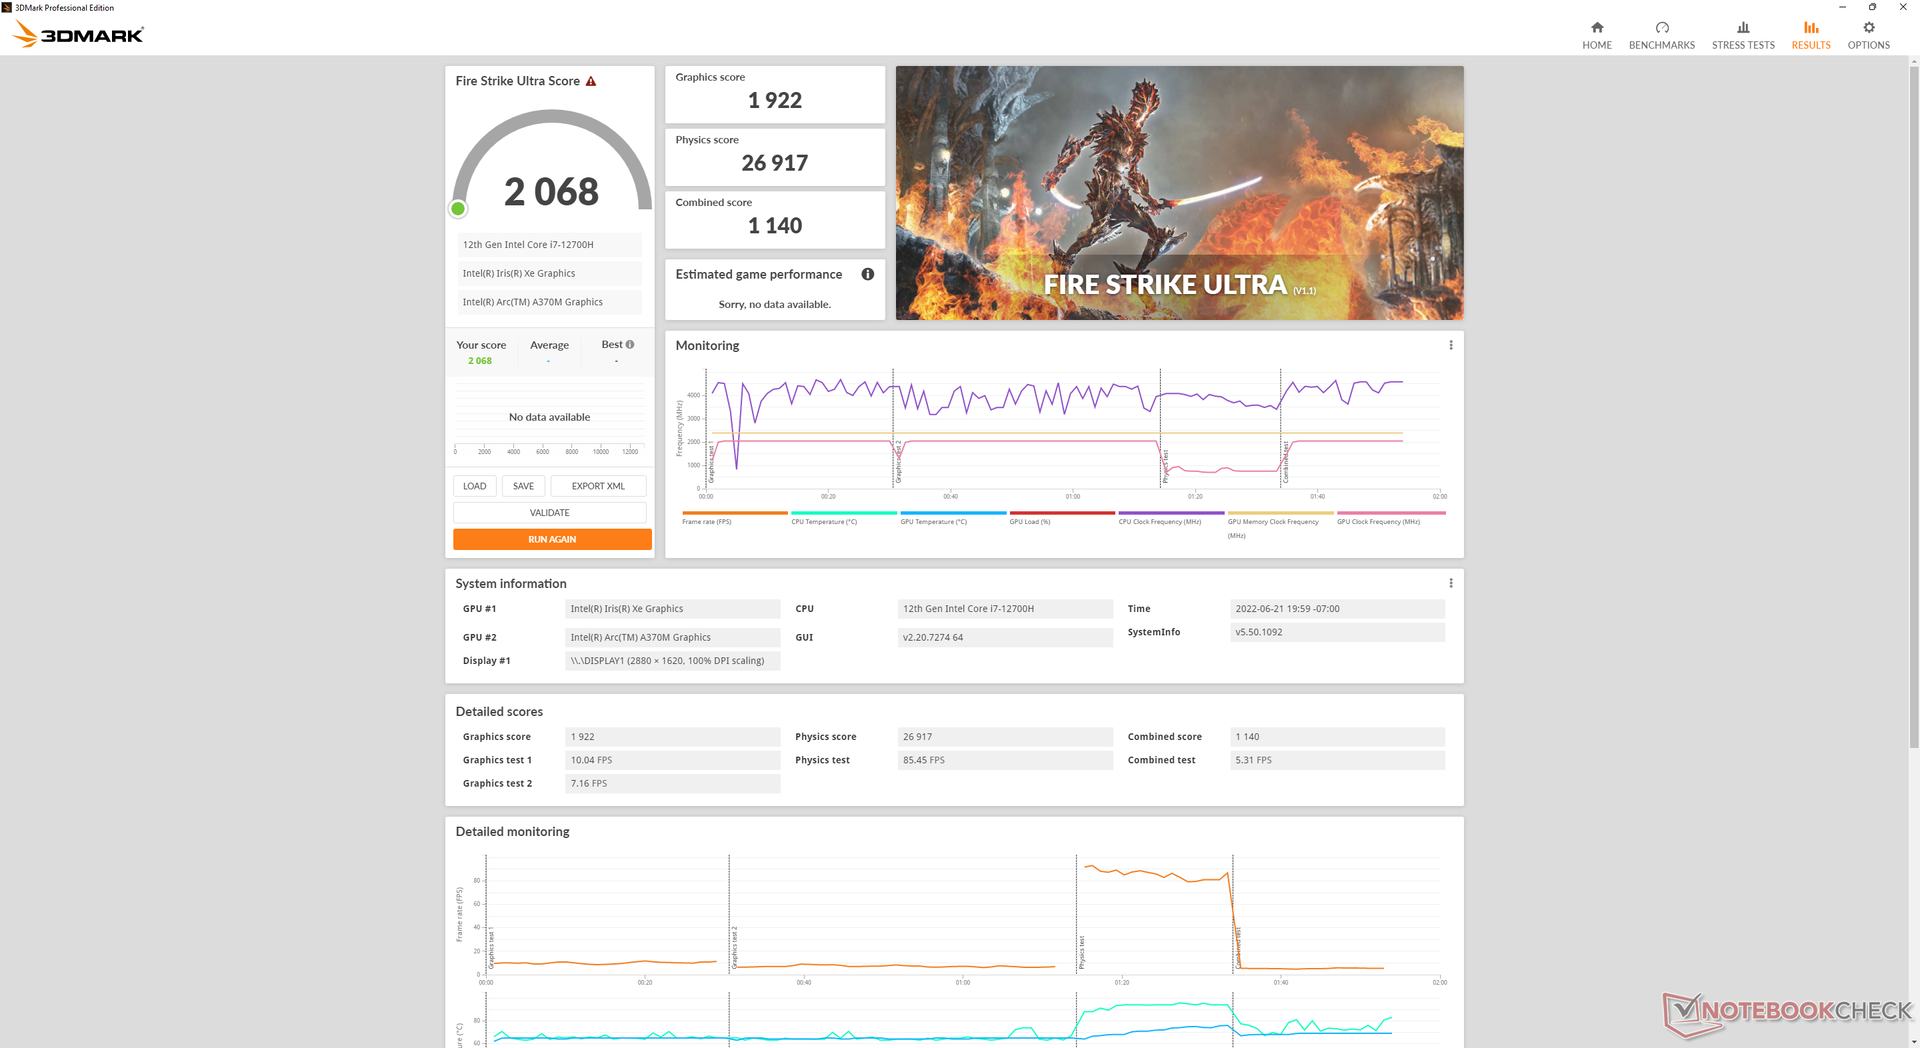Click the Combined test value 5.31 FPS
Viewport: 1920px width, 1048px height.
click(1337, 760)
